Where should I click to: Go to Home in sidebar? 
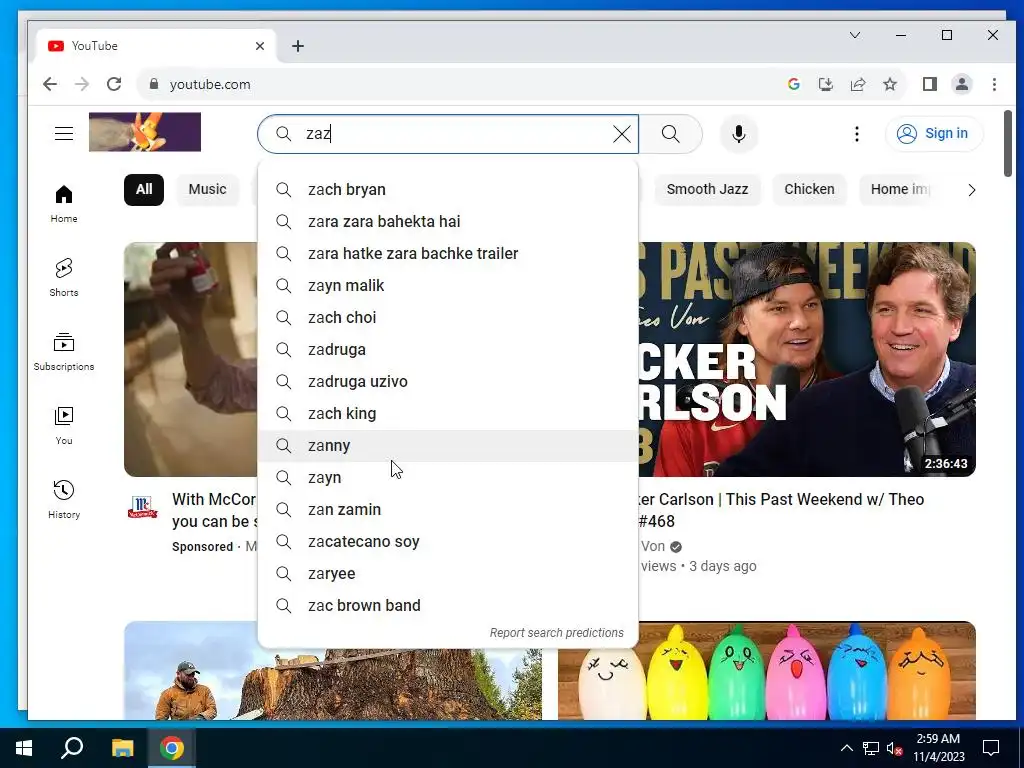64,204
